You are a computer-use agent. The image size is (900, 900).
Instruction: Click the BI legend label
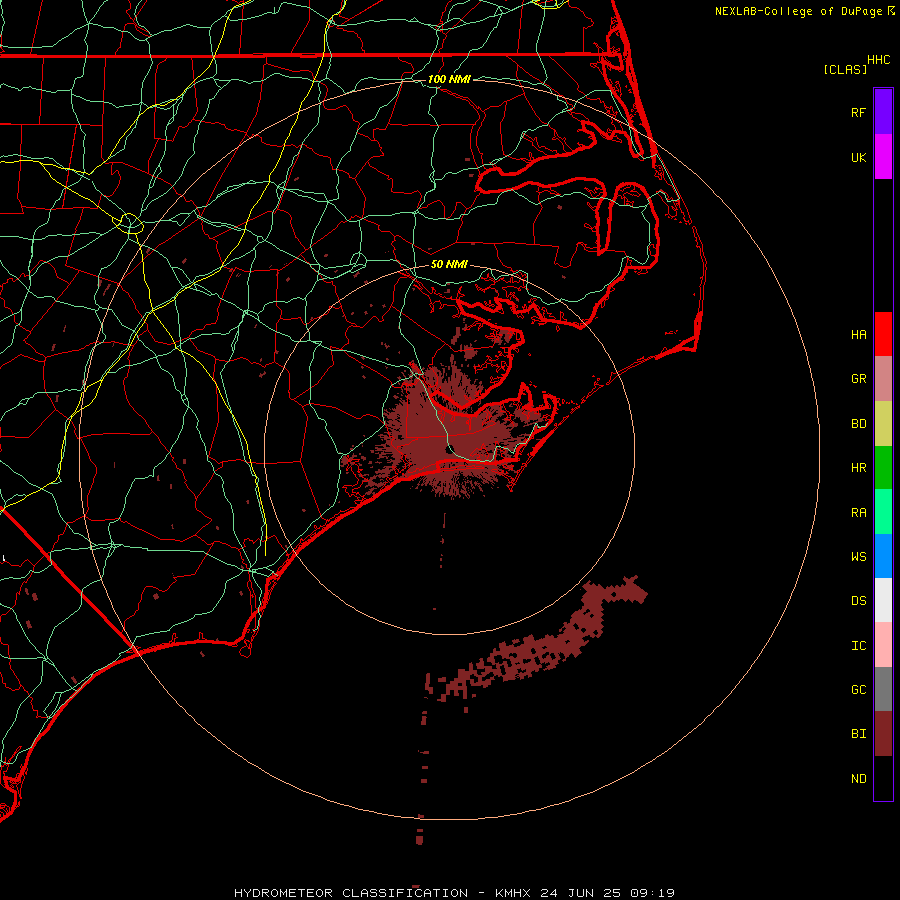tap(858, 734)
